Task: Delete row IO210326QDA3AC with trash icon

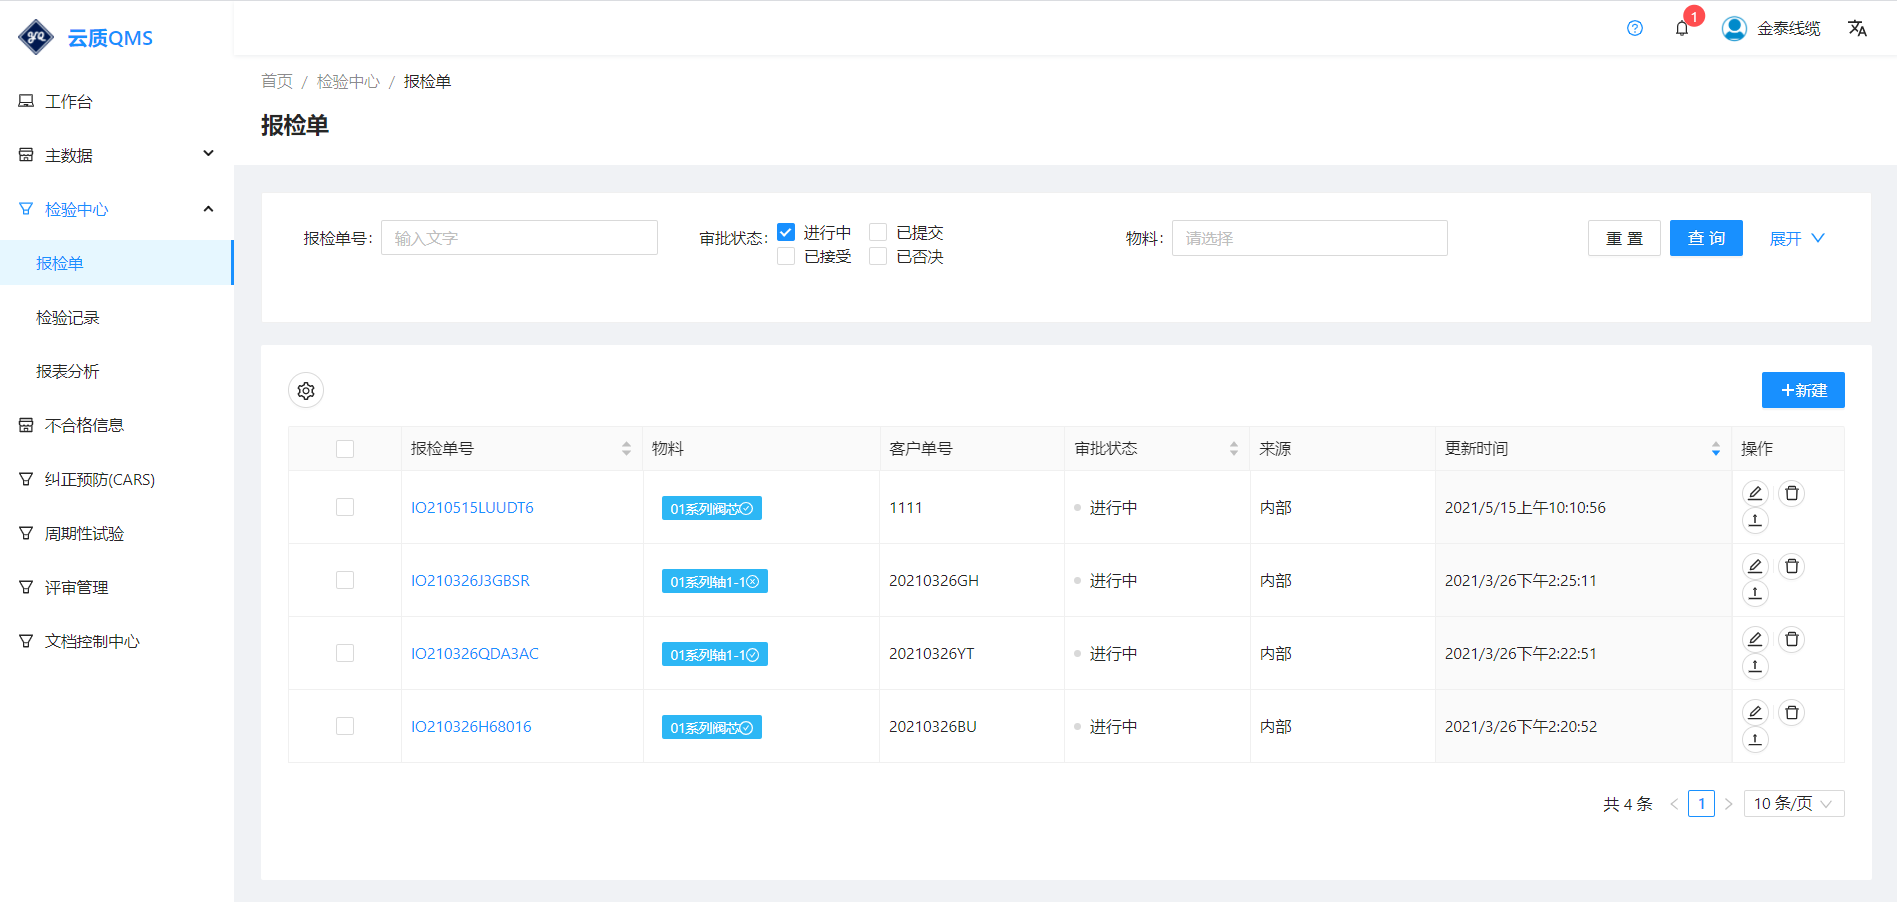Action: [x=1792, y=639]
